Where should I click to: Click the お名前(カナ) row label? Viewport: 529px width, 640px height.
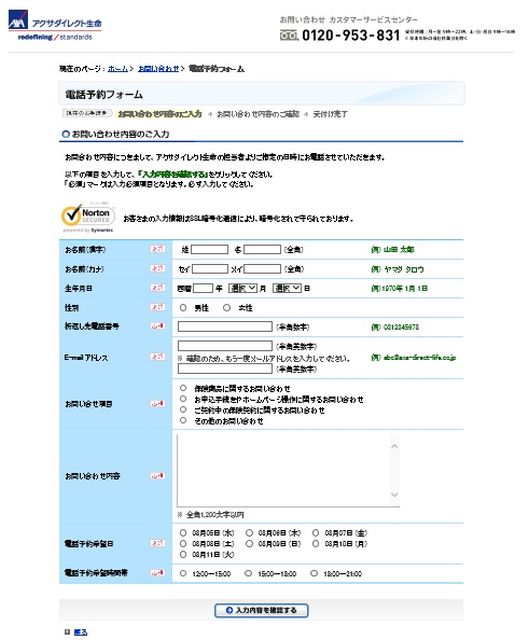coord(84,269)
